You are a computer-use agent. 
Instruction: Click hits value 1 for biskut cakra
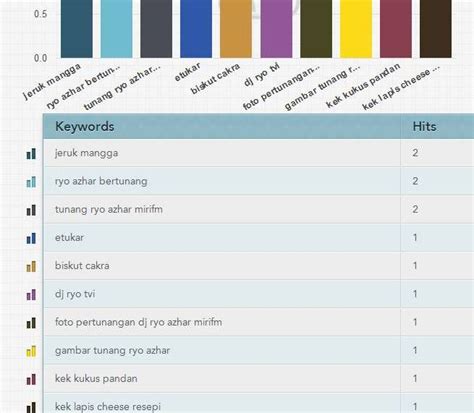(x=415, y=266)
